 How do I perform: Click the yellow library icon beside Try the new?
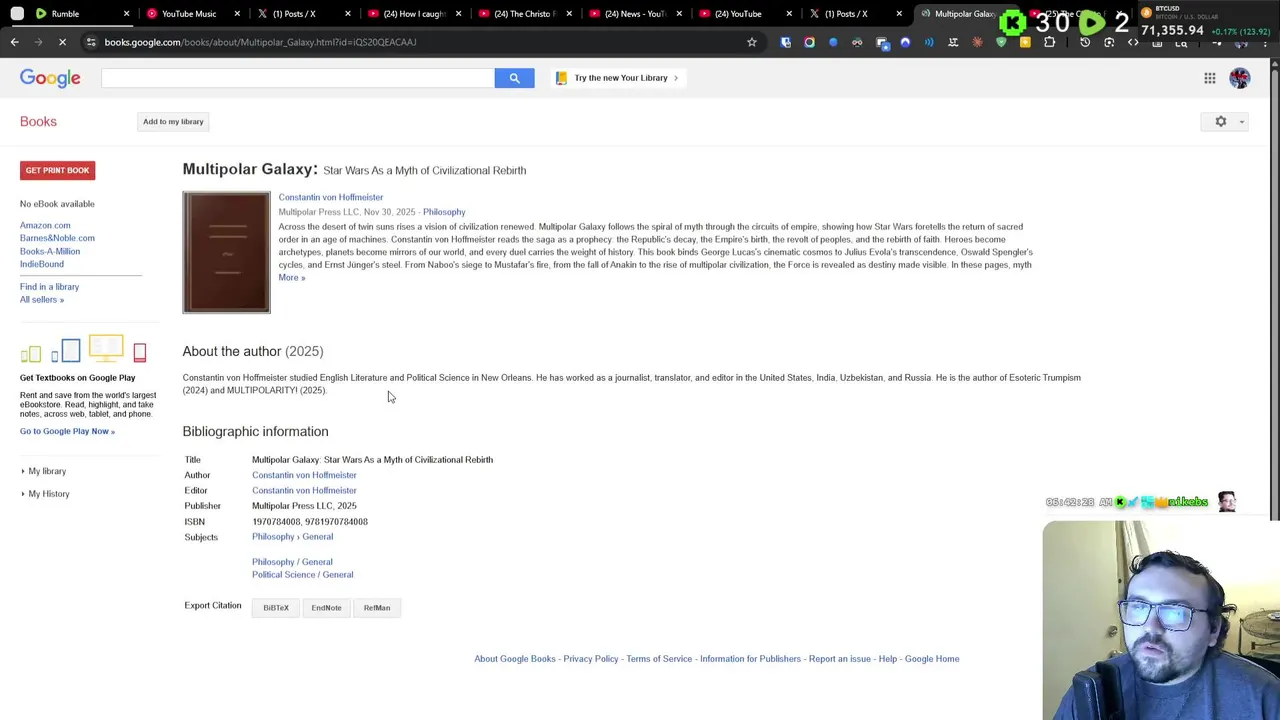pyautogui.click(x=561, y=78)
